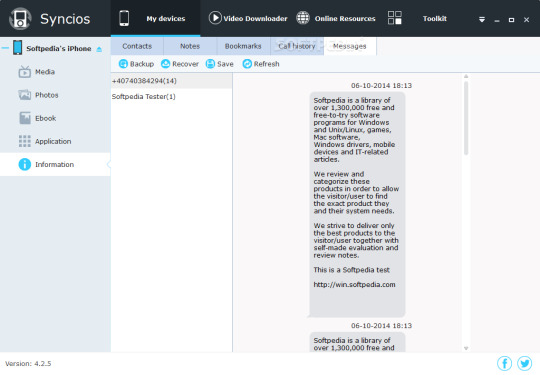Open the Ebook category
The height and width of the screenshot is (375, 540).
45,118
